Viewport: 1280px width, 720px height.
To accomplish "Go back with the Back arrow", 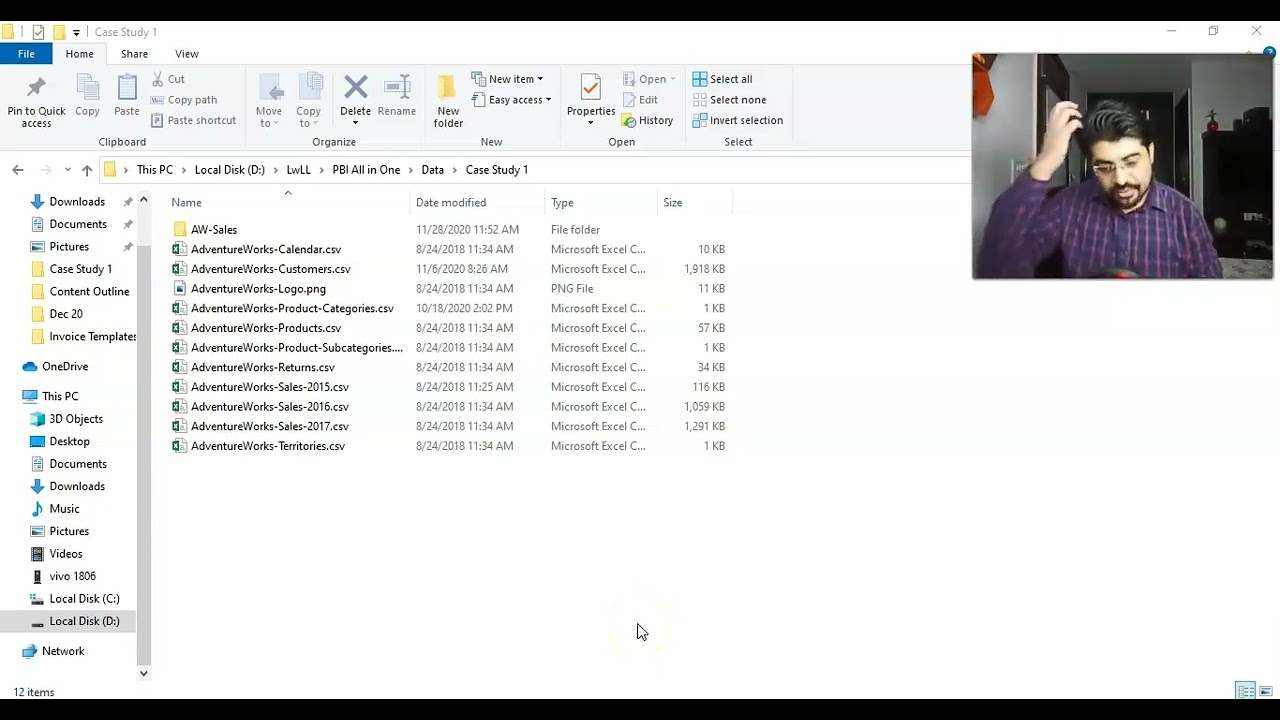I will (x=18, y=170).
